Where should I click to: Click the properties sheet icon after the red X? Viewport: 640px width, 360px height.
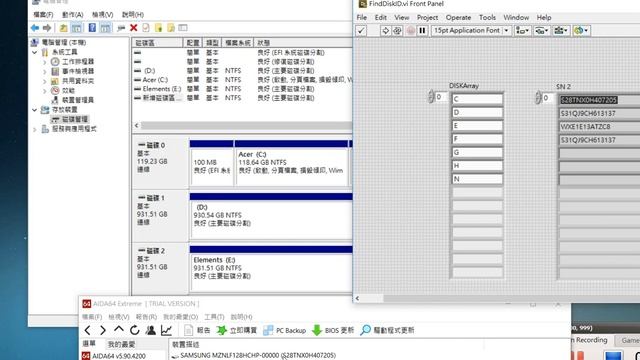146,28
